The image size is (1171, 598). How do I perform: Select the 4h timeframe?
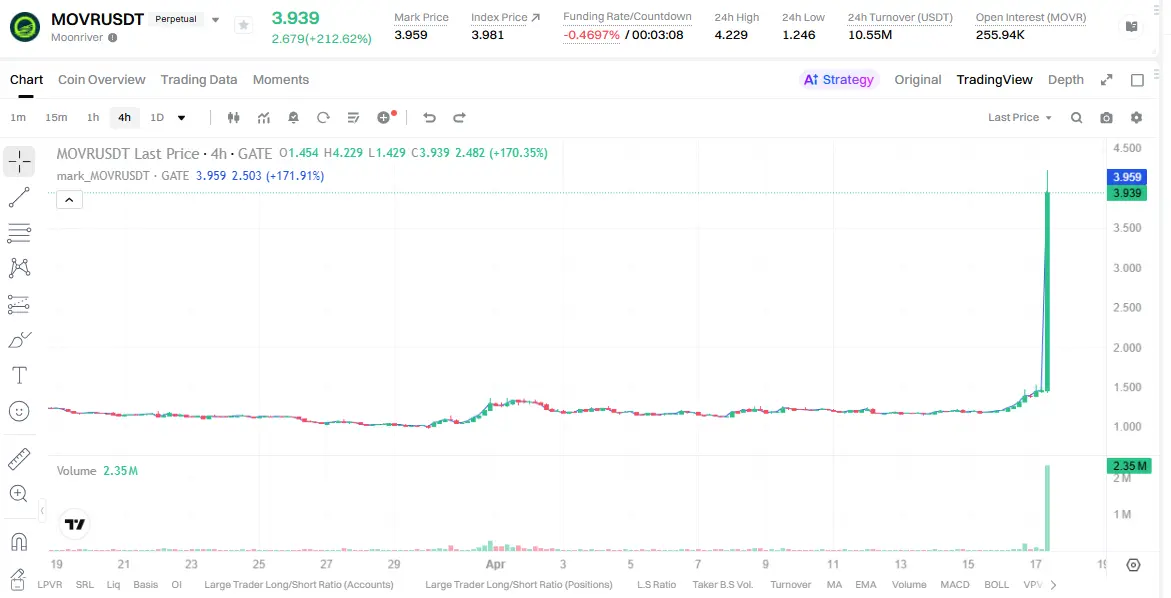click(x=124, y=117)
